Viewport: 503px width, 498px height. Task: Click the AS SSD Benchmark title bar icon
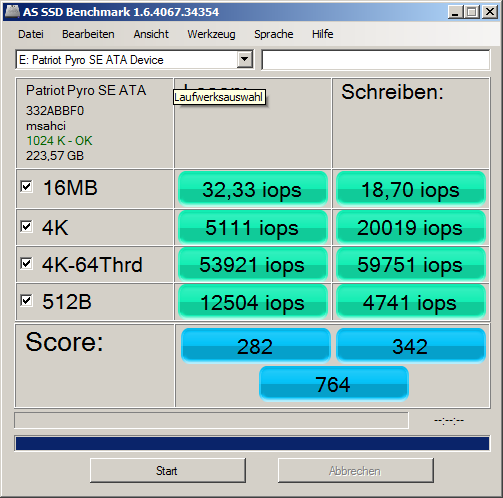tap(12, 12)
